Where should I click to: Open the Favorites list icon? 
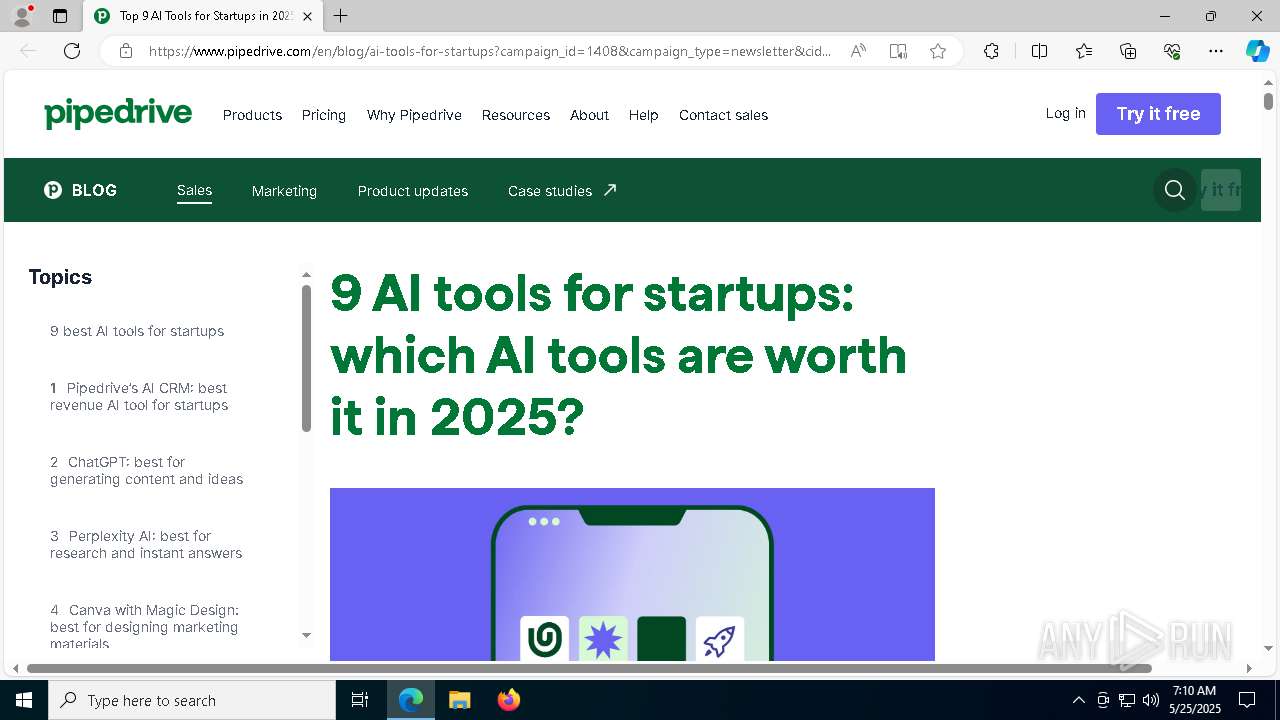1084,51
